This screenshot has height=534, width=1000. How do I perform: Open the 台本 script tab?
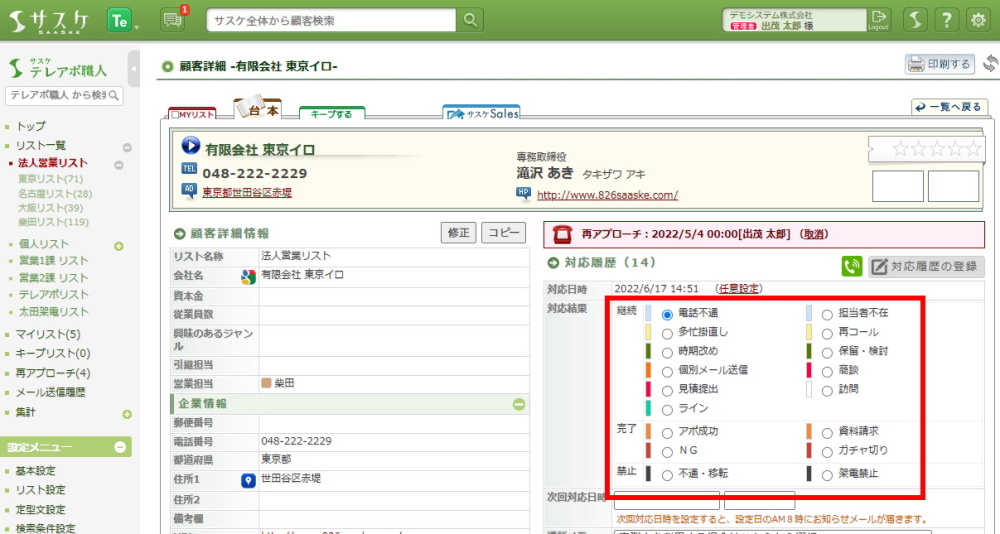click(258, 109)
